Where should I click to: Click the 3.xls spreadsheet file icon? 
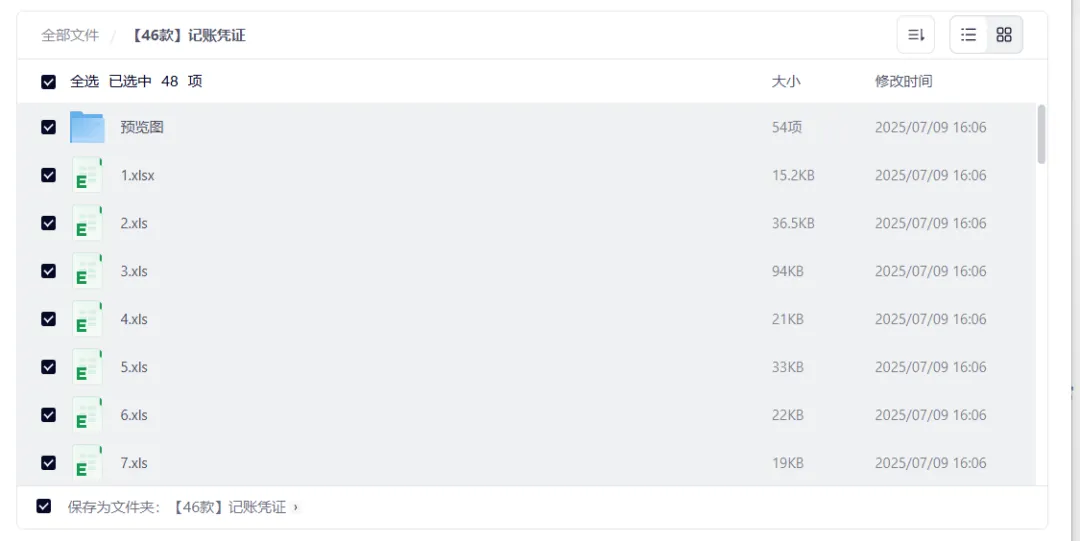[x=87, y=271]
